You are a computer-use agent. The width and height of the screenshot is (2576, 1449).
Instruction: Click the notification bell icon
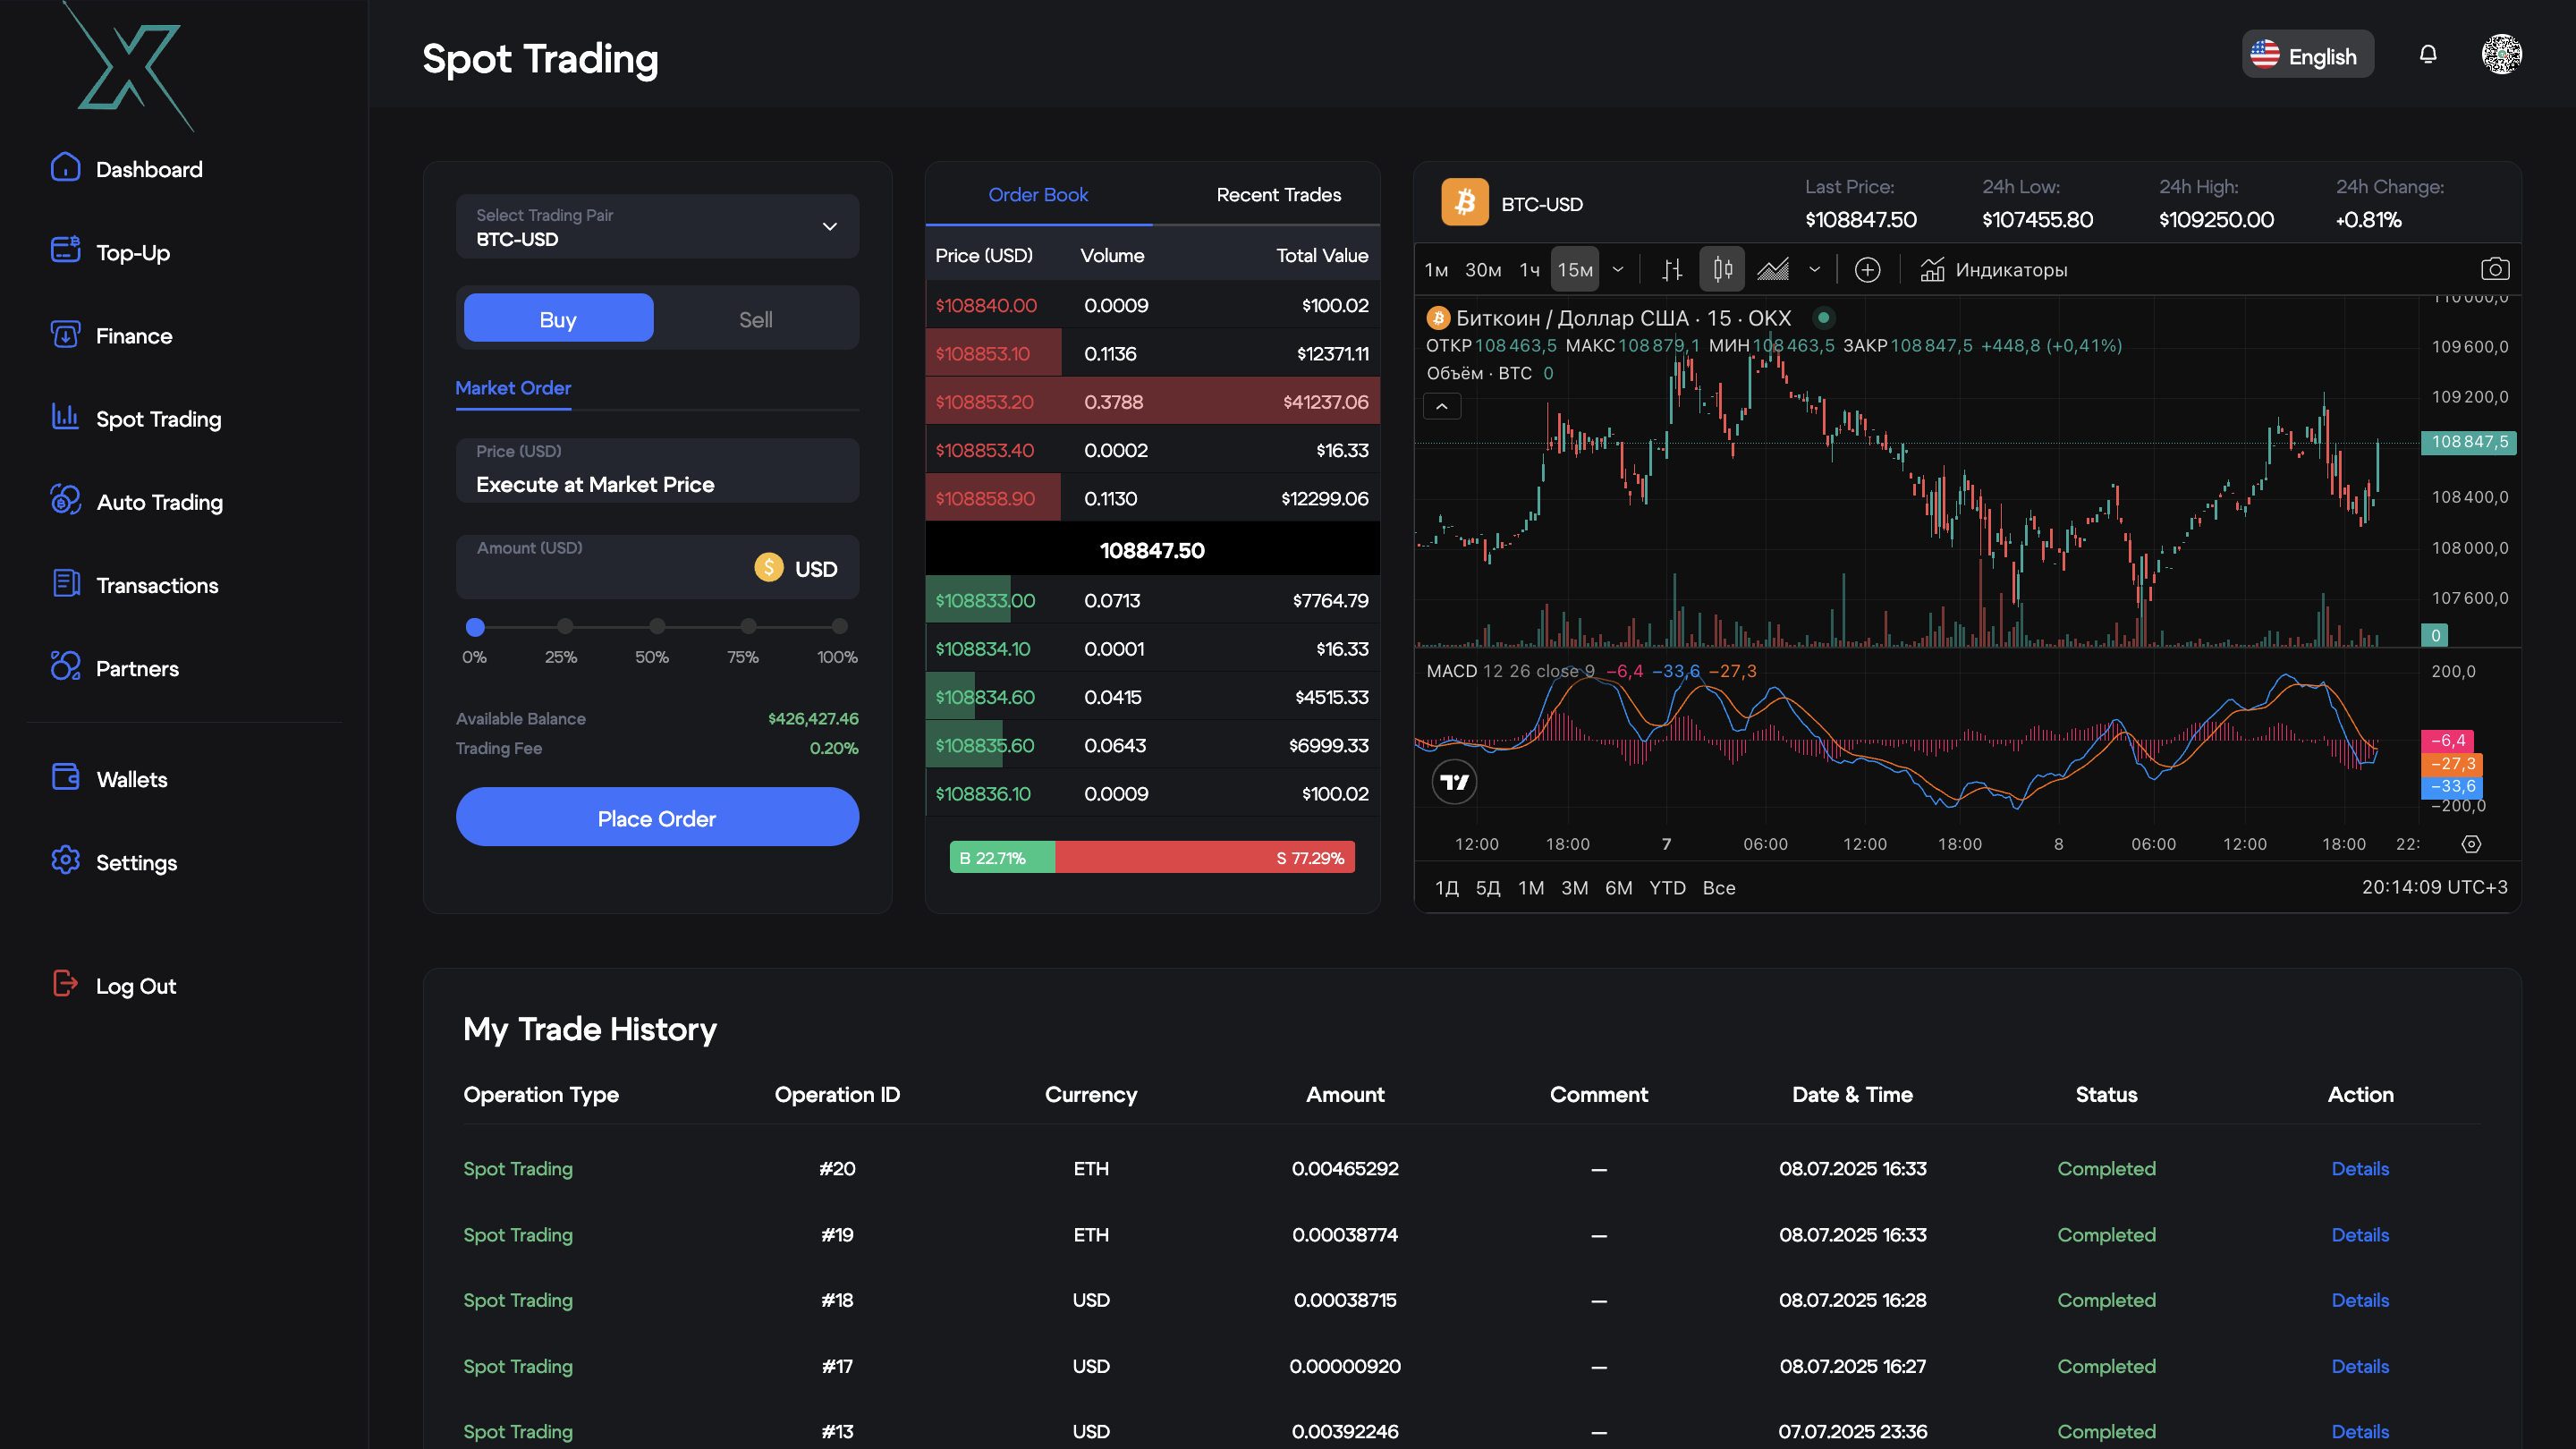2427,54
